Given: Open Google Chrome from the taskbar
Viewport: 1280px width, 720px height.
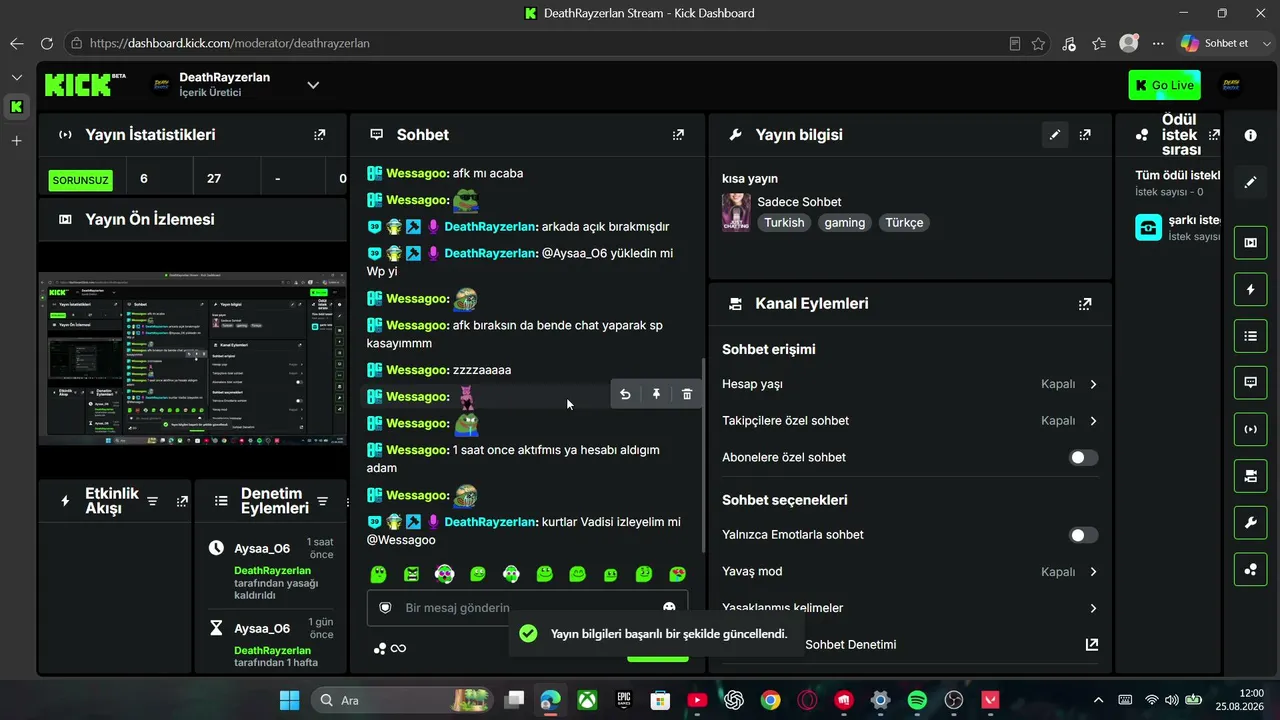Looking at the screenshot, I should pyautogui.click(x=770, y=700).
